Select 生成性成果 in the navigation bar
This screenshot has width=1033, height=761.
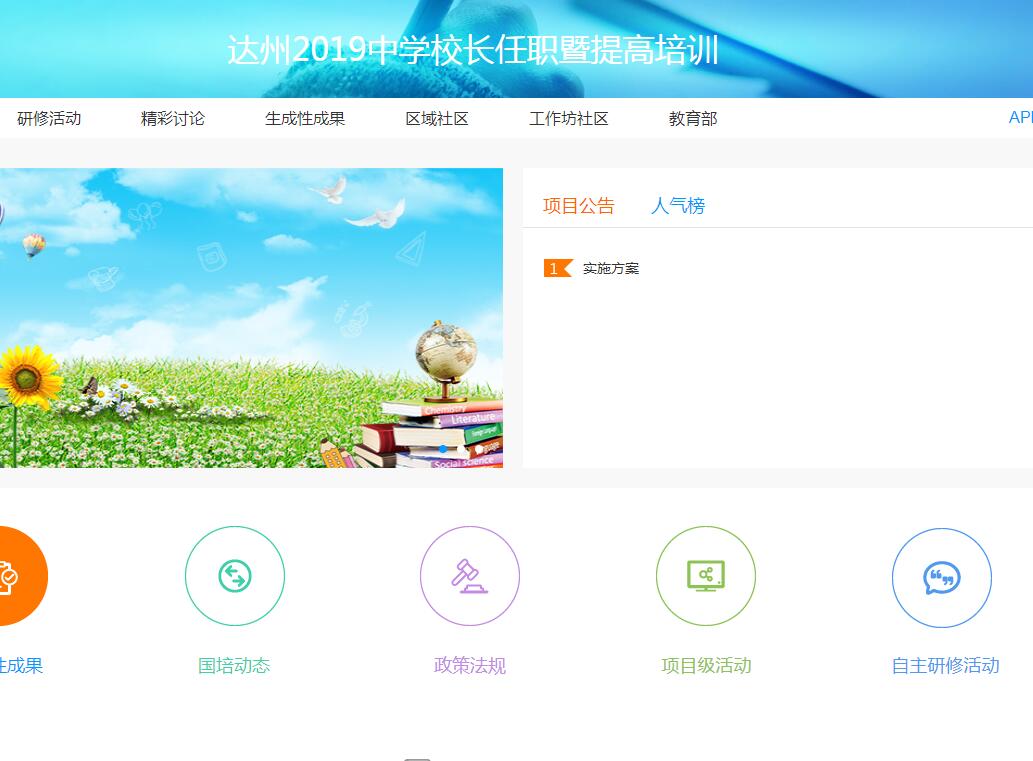tap(305, 119)
